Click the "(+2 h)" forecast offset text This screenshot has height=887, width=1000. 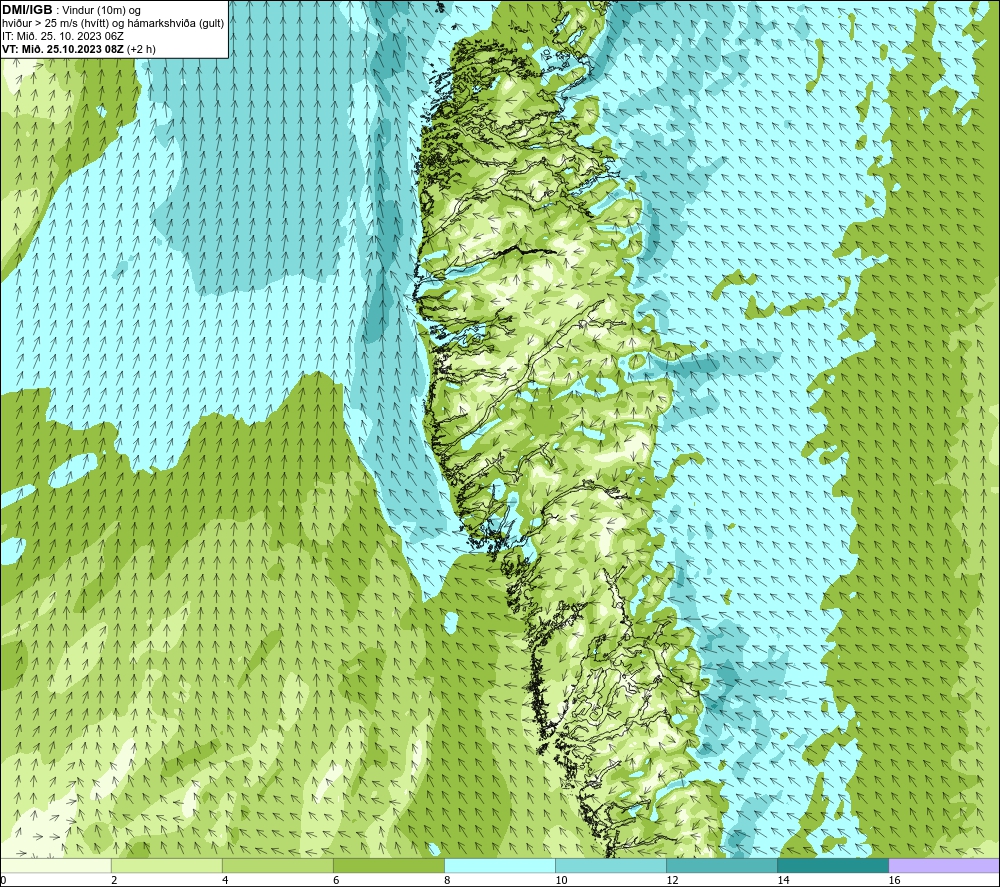(x=142, y=49)
